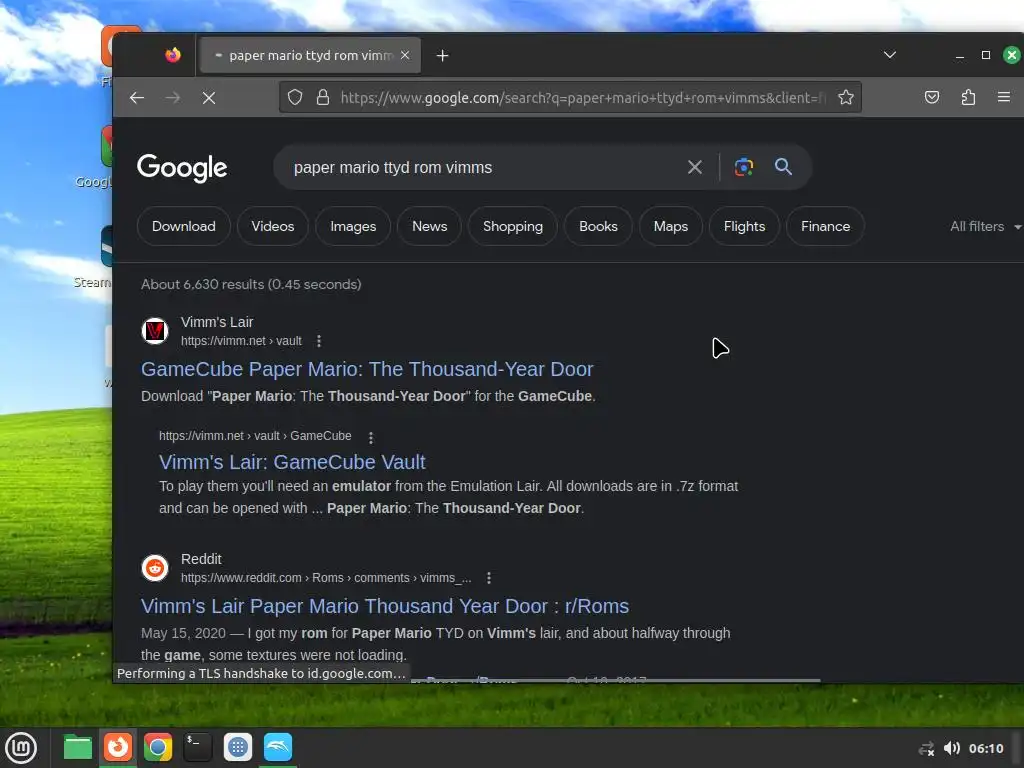Click the Vimm's Lair site favicon
This screenshot has width=1024, height=768.
click(x=155, y=331)
